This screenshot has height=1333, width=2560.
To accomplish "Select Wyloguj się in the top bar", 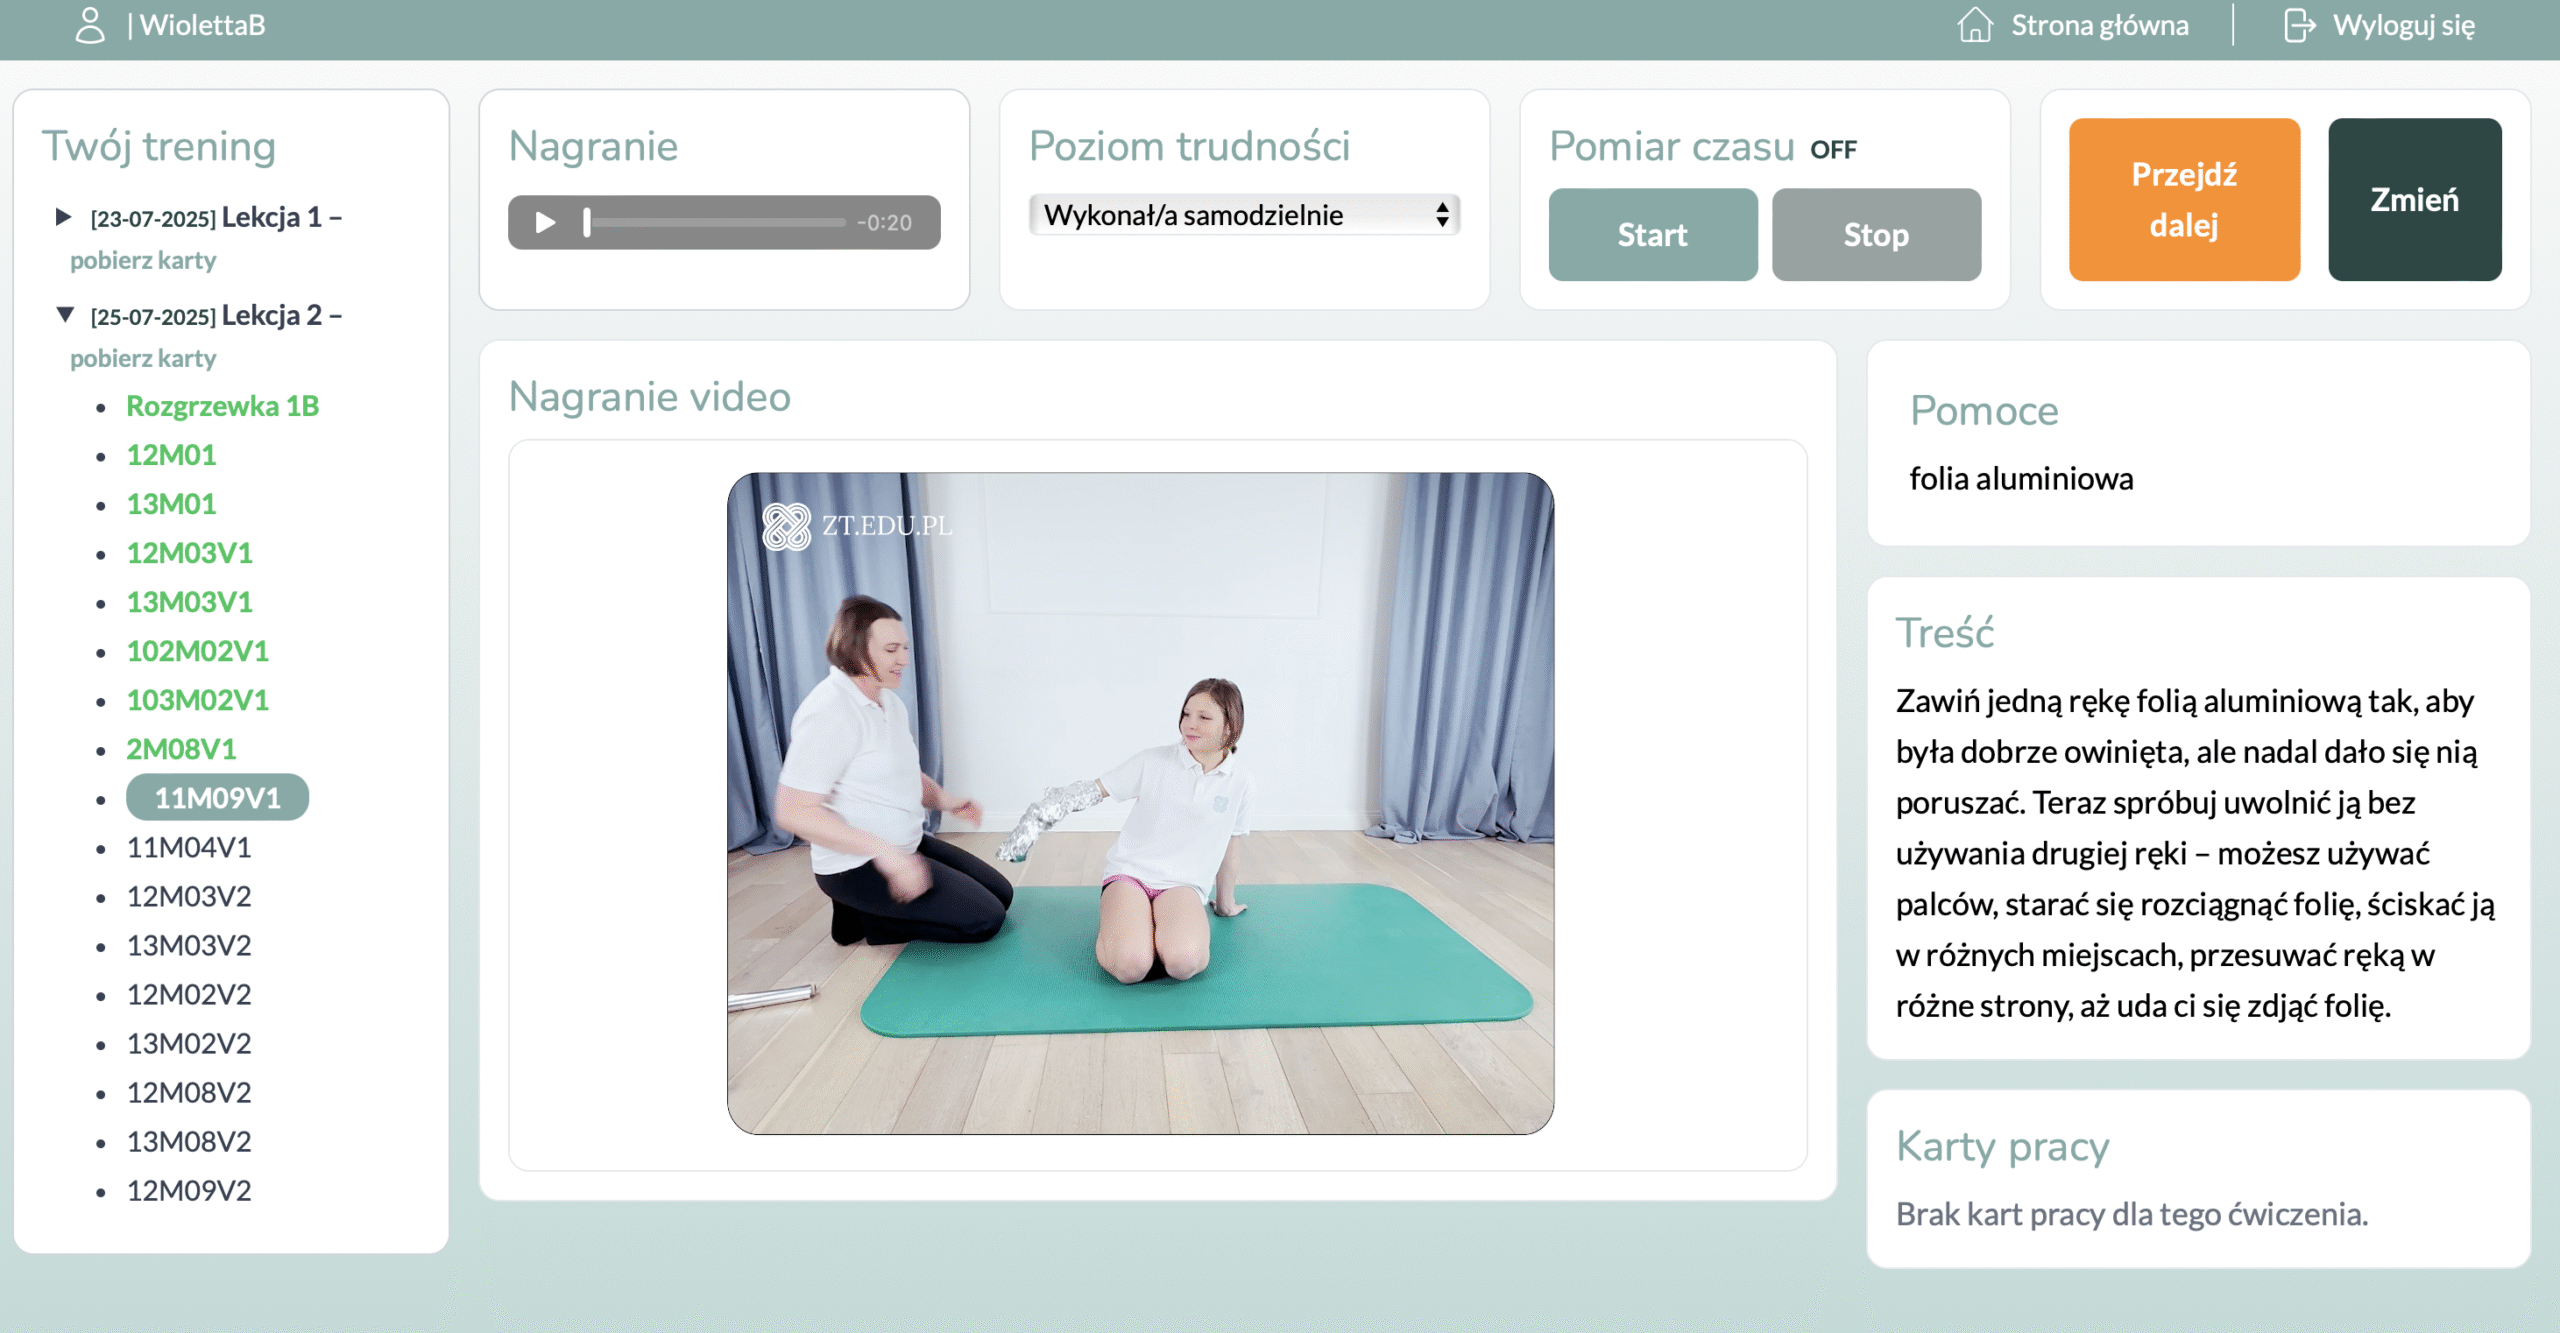I will [2403, 25].
